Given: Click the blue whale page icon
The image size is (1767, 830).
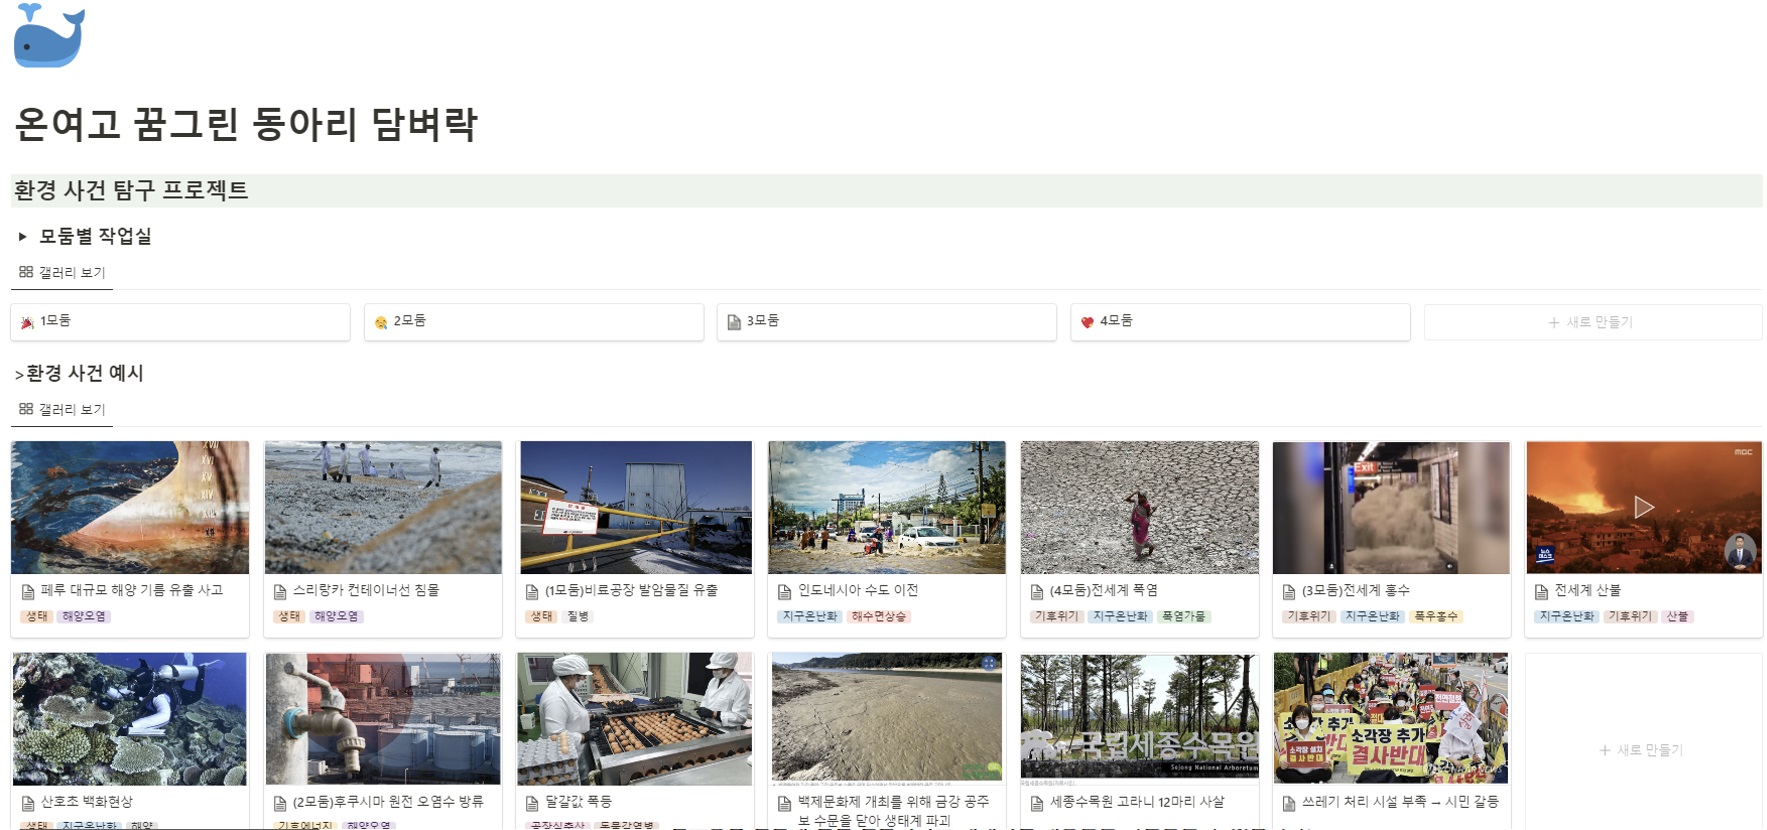Looking at the screenshot, I should [x=49, y=36].
